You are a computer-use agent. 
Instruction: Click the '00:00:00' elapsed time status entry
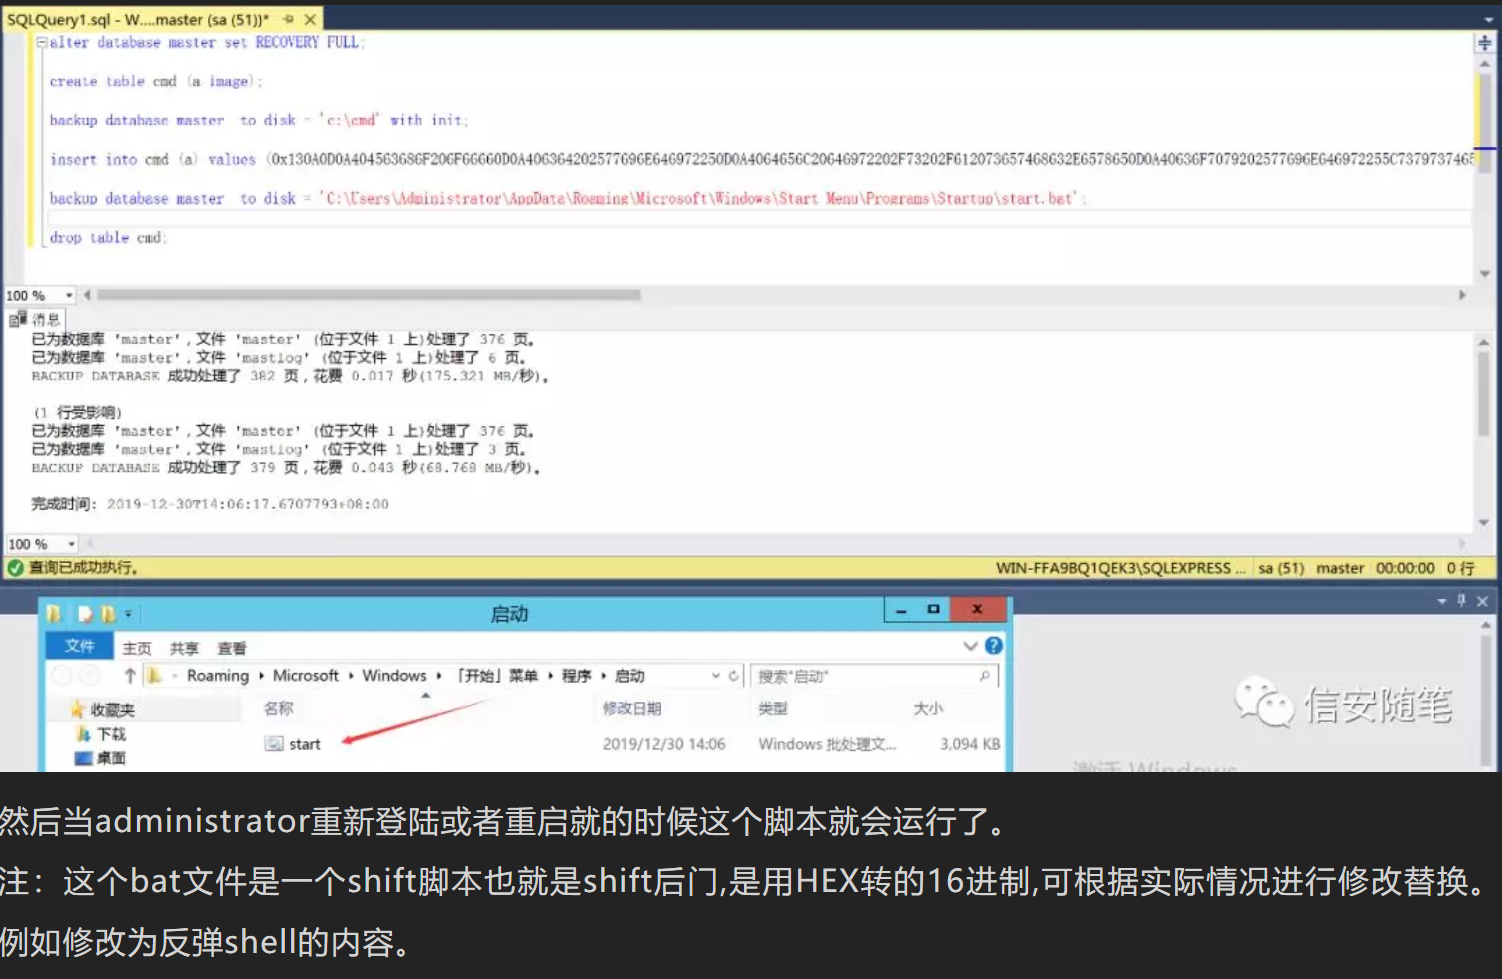pos(1405,568)
